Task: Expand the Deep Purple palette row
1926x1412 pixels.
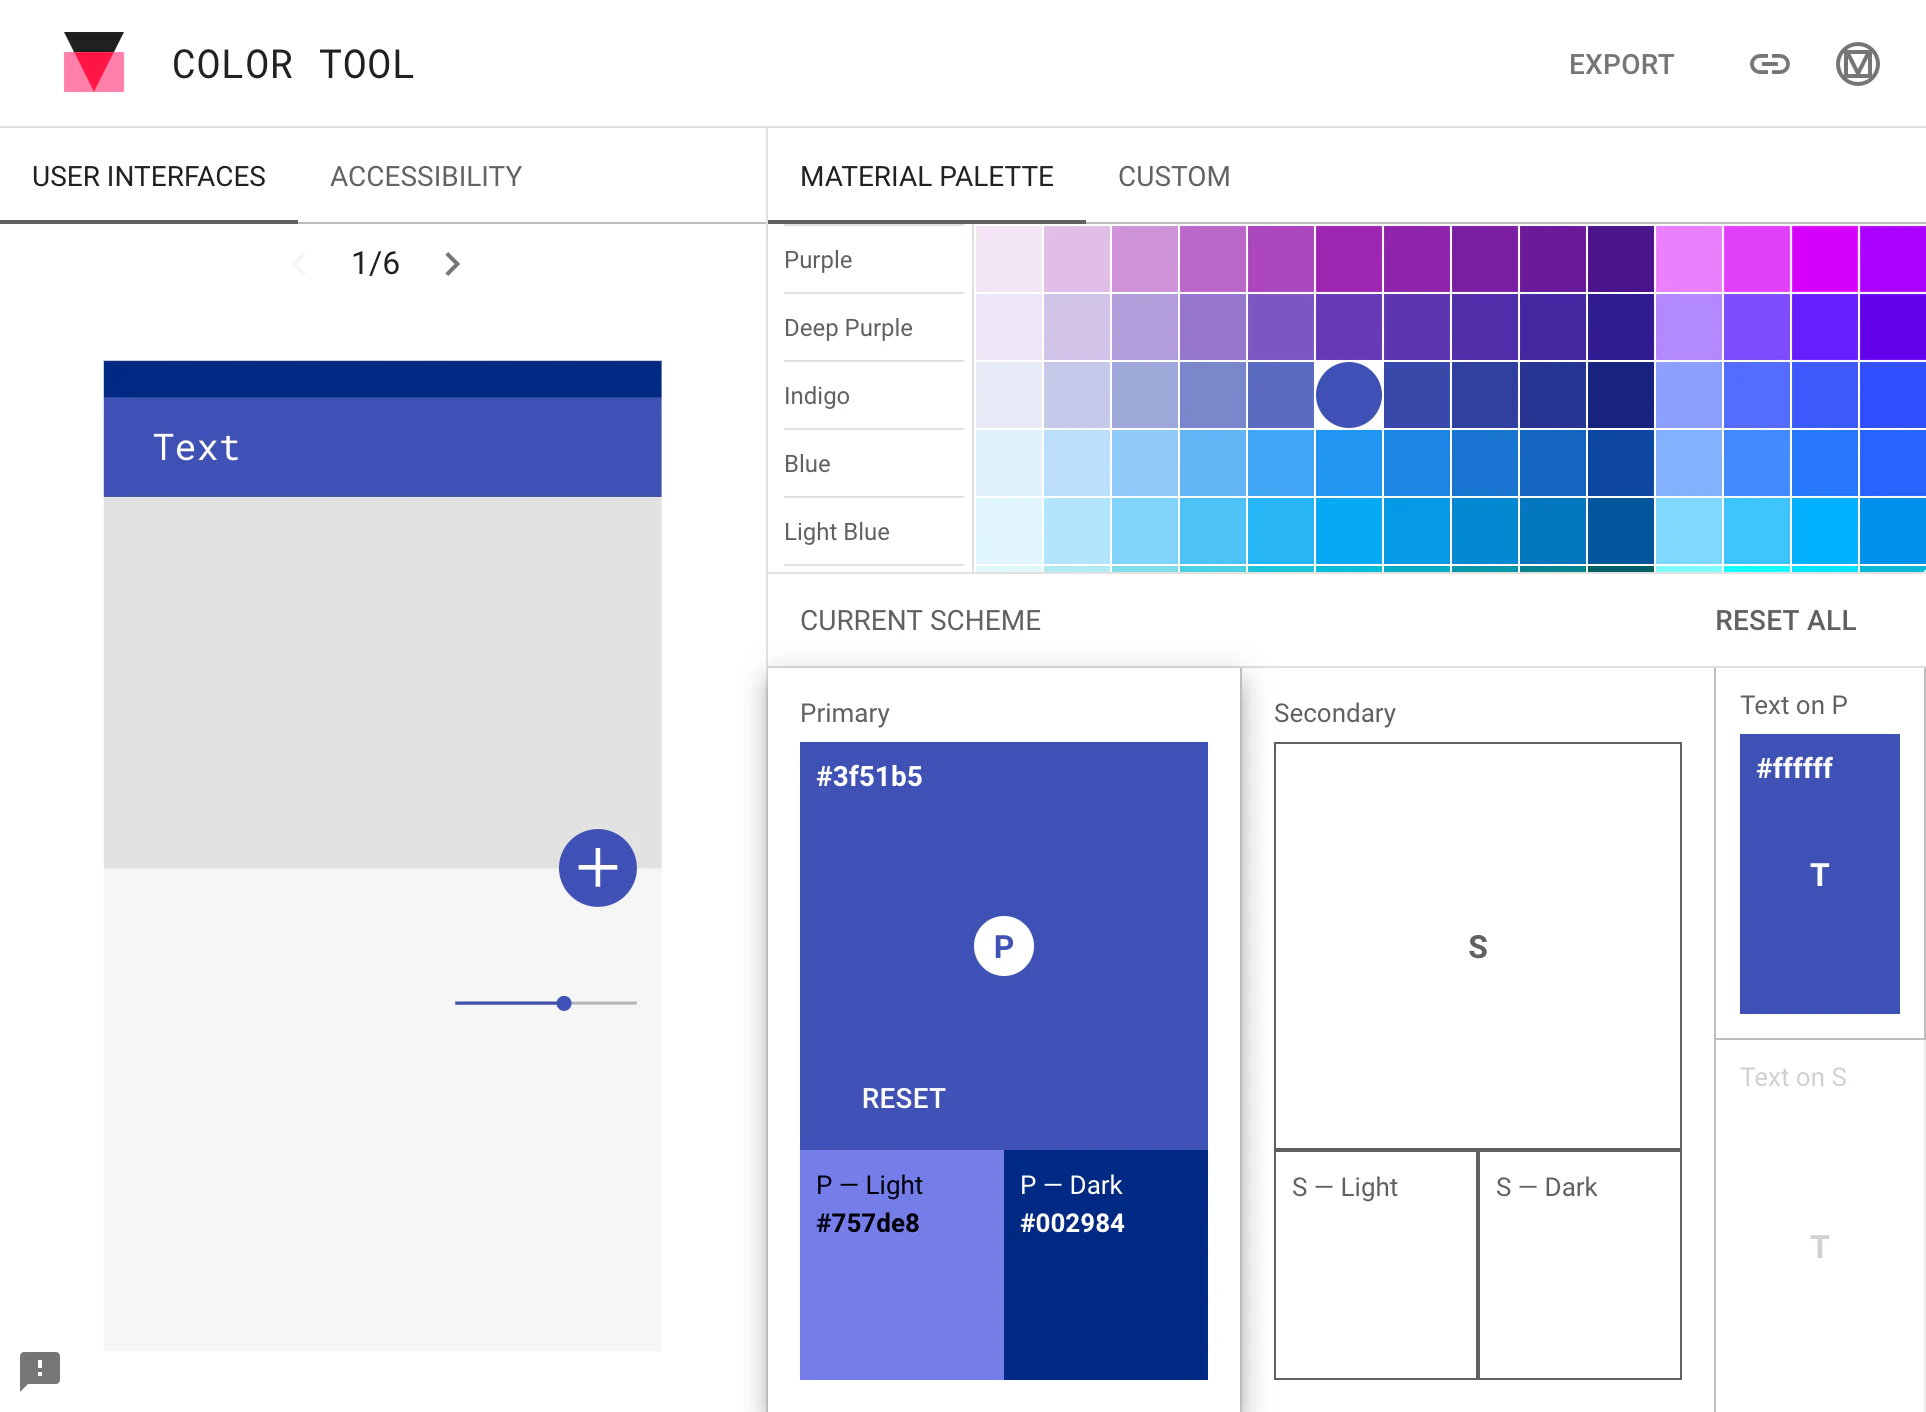Action: coord(847,327)
